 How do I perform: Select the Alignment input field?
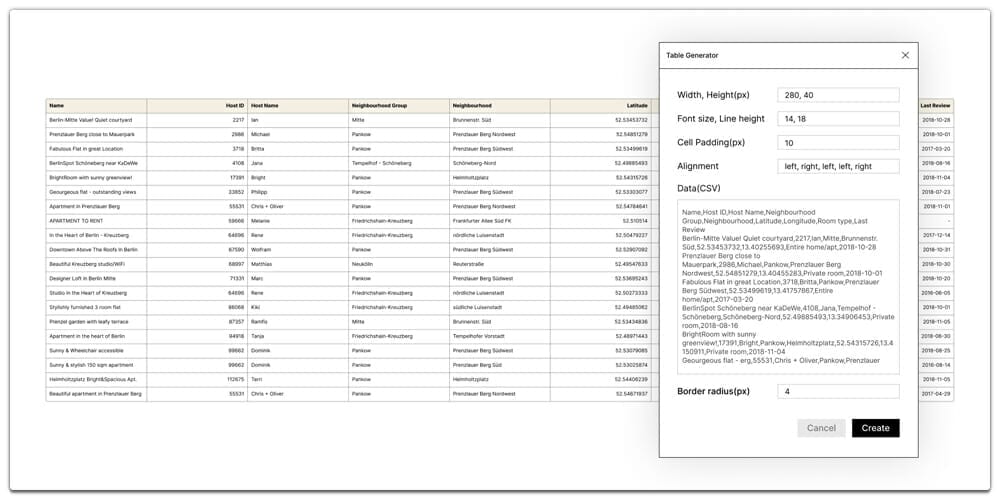coord(838,166)
